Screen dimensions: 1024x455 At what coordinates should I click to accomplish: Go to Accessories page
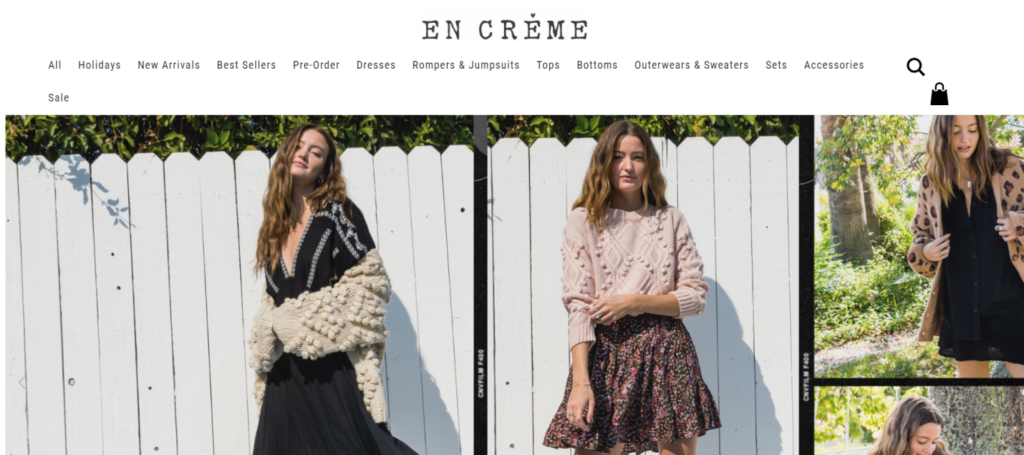coord(833,65)
